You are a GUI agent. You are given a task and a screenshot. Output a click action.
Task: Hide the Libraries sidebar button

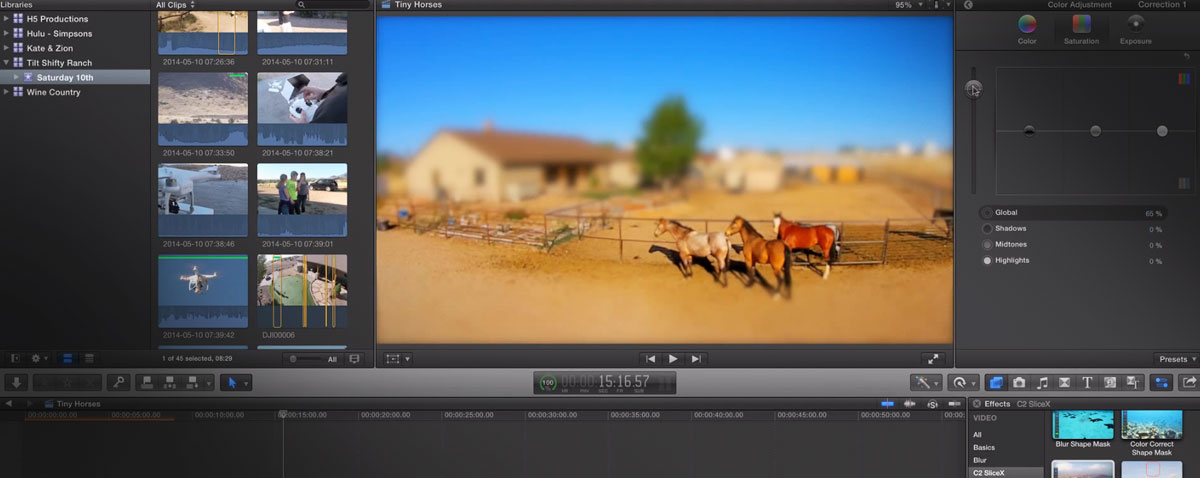15,358
